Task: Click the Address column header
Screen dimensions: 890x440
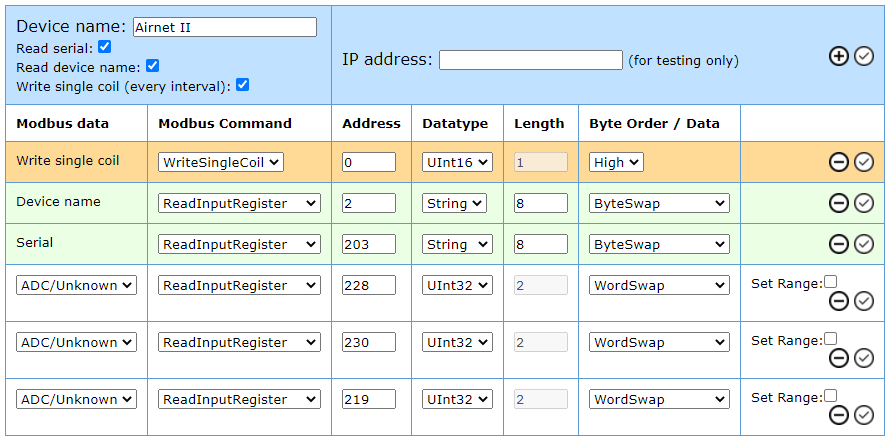Action: pos(371,124)
